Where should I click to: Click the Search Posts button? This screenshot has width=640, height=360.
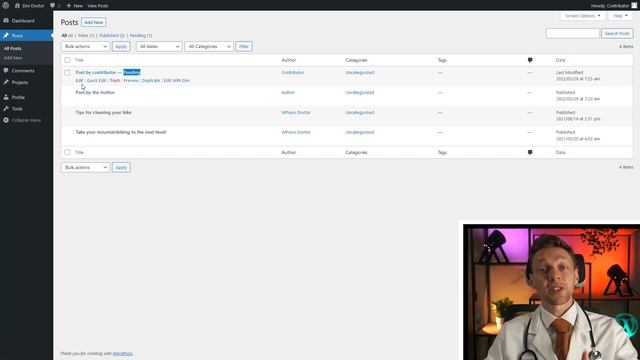coord(617,33)
